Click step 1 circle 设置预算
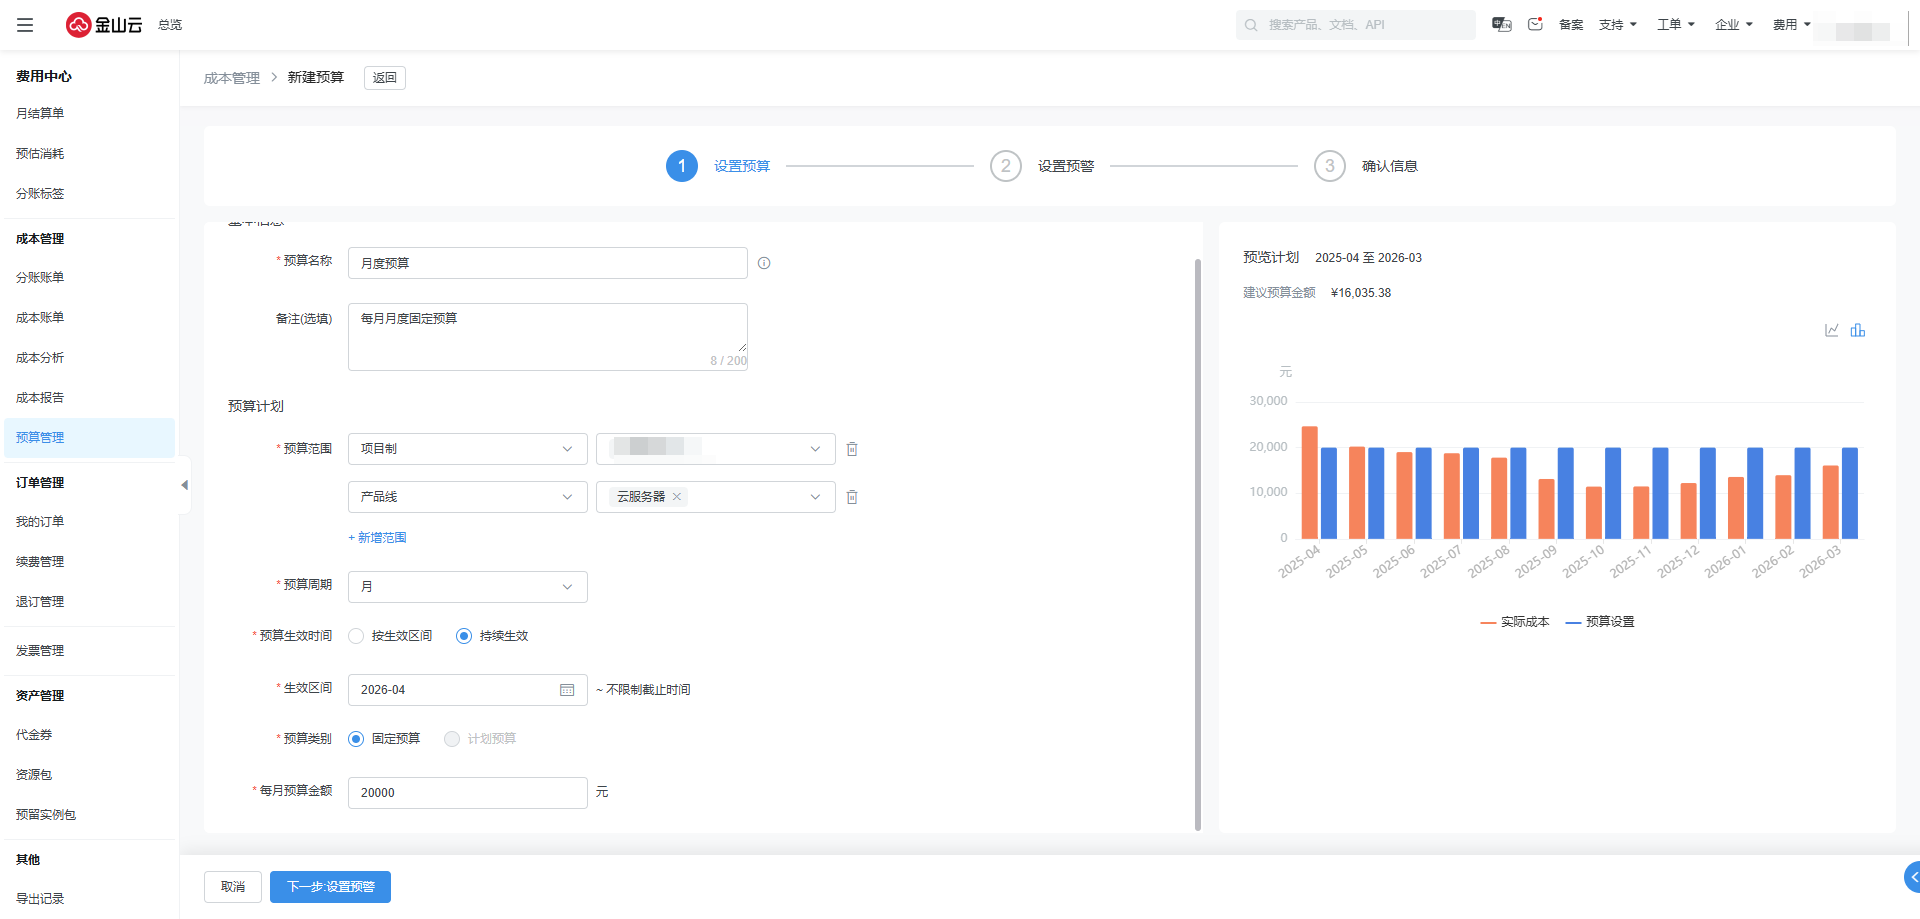 coord(682,166)
